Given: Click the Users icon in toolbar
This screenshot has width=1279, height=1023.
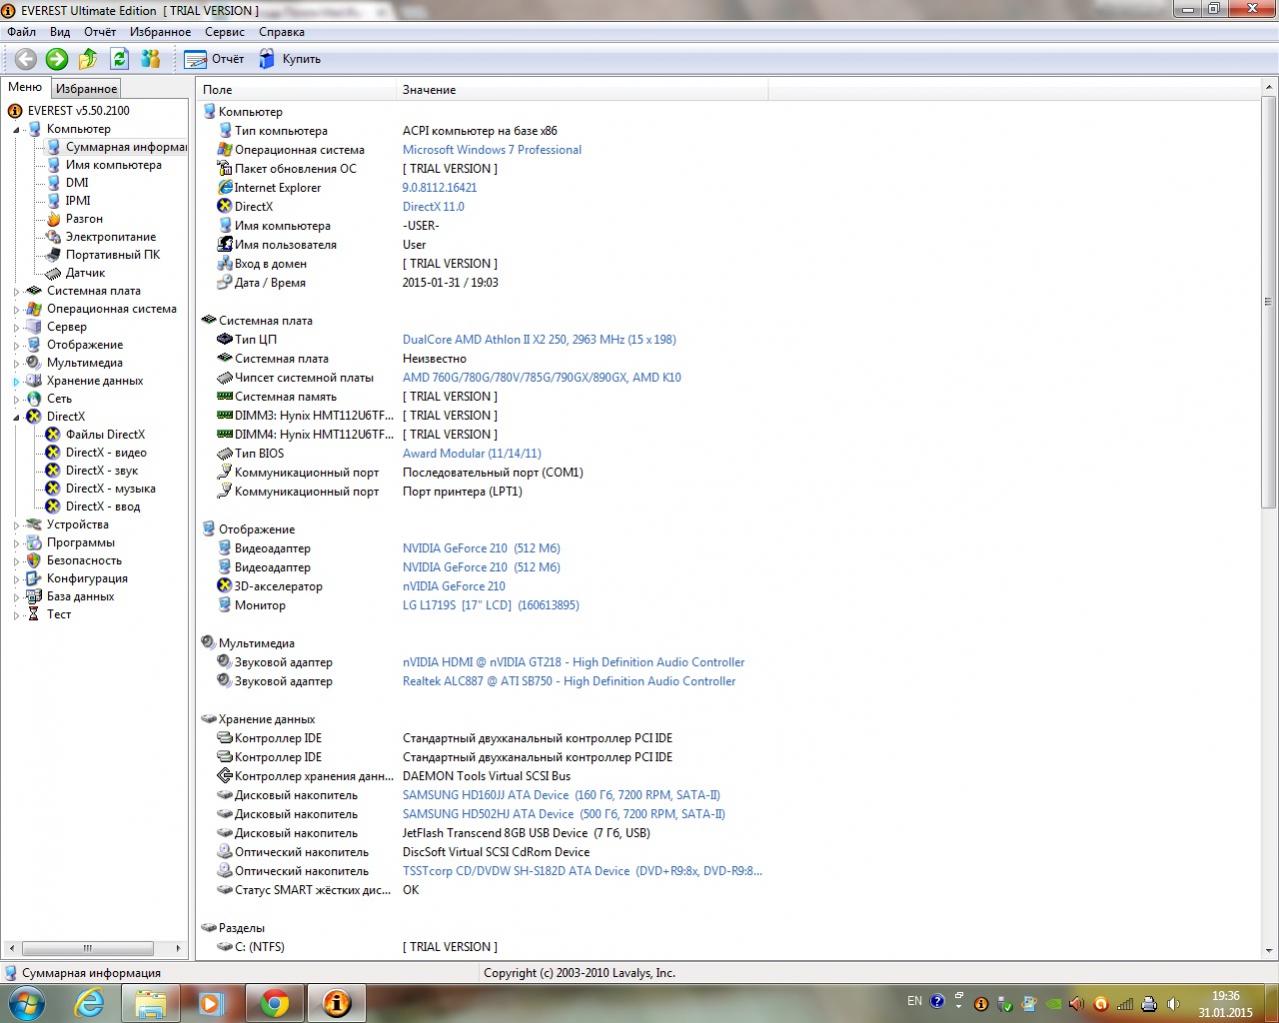Looking at the screenshot, I should coord(151,59).
